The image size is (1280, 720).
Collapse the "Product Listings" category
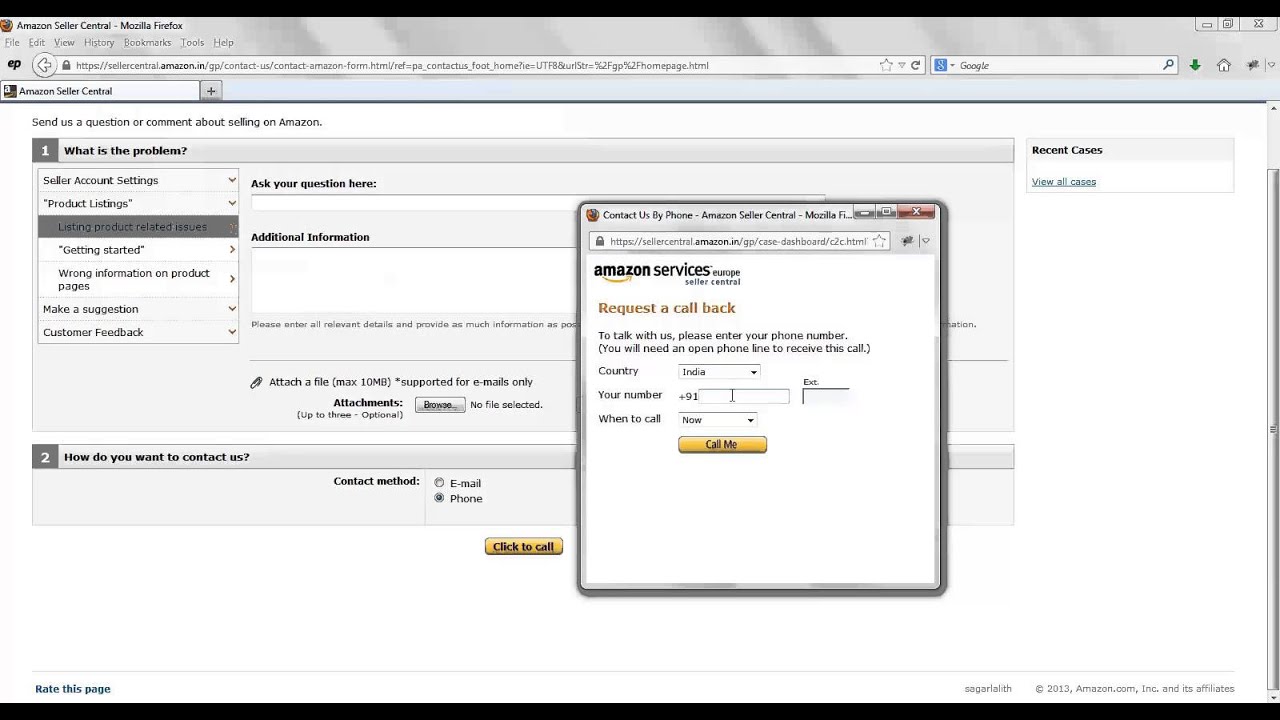click(x=138, y=203)
